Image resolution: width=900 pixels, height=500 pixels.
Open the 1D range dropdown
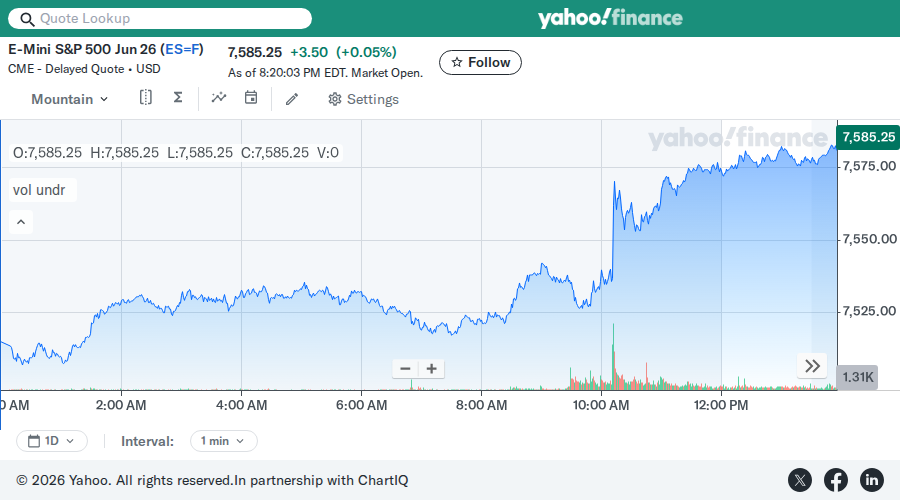(x=52, y=441)
